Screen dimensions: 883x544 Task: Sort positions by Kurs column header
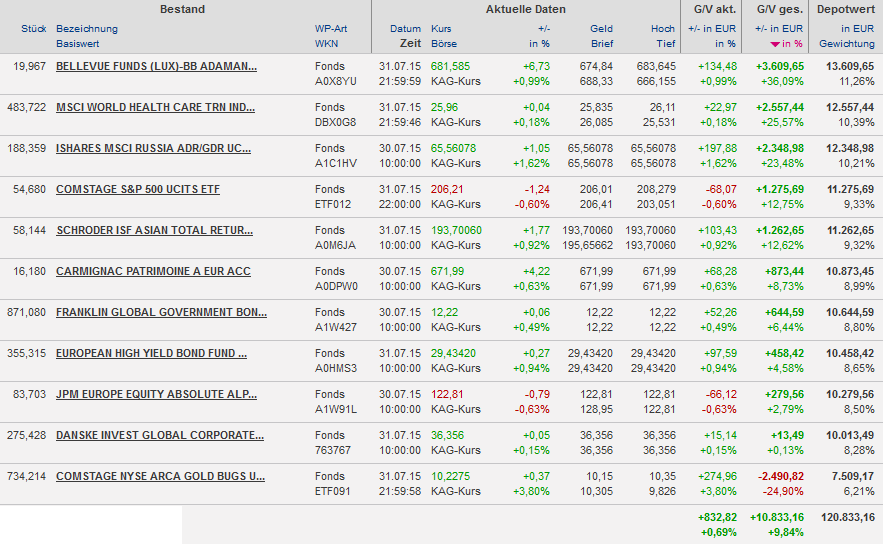point(441,29)
